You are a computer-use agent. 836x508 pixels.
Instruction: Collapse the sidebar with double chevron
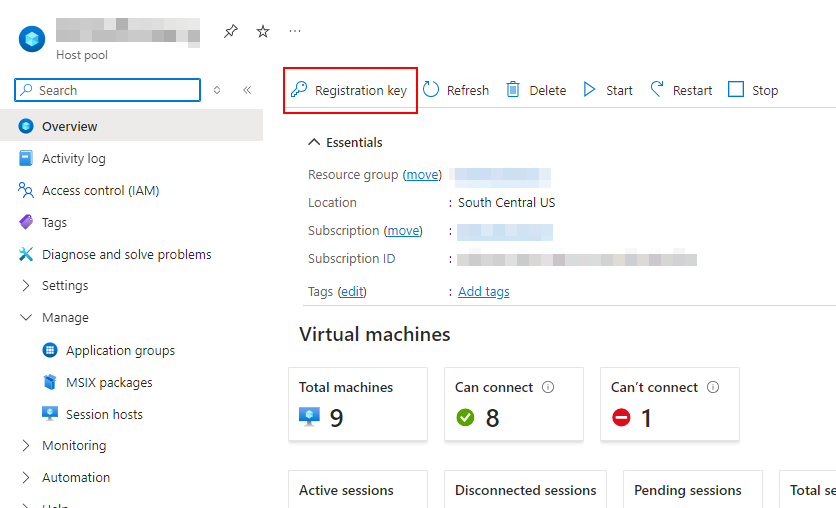tap(247, 90)
